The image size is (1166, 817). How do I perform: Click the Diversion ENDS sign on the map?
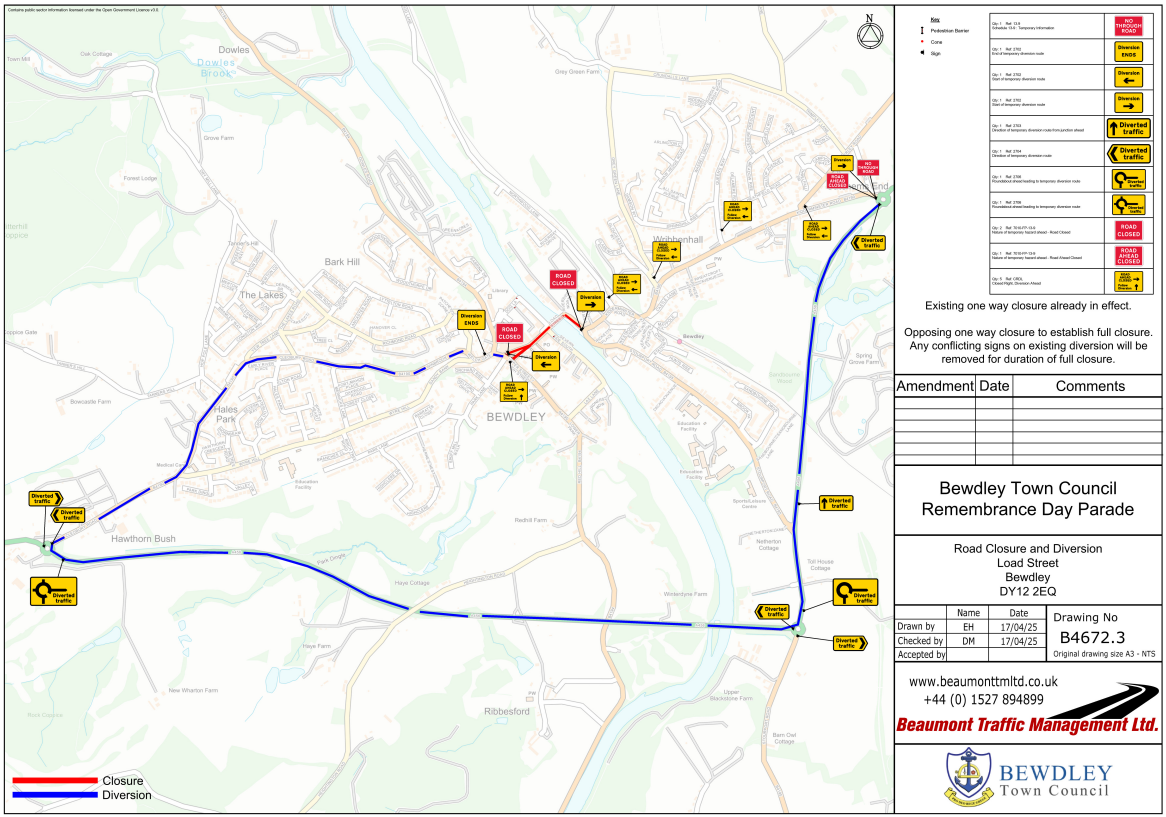click(472, 320)
